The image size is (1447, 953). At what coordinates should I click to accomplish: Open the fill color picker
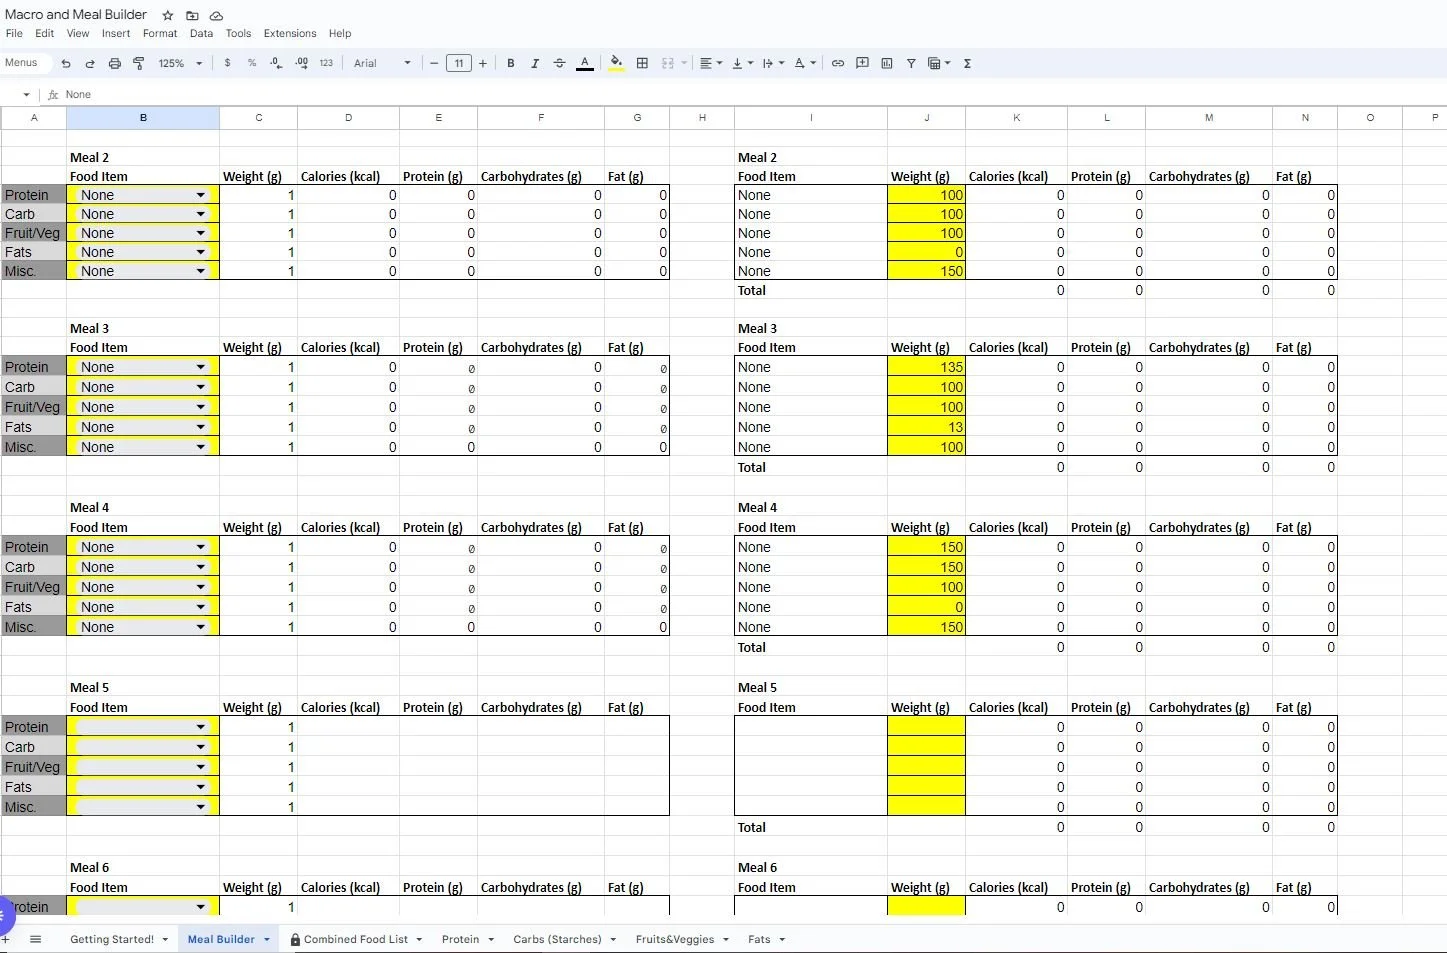tap(616, 63)
